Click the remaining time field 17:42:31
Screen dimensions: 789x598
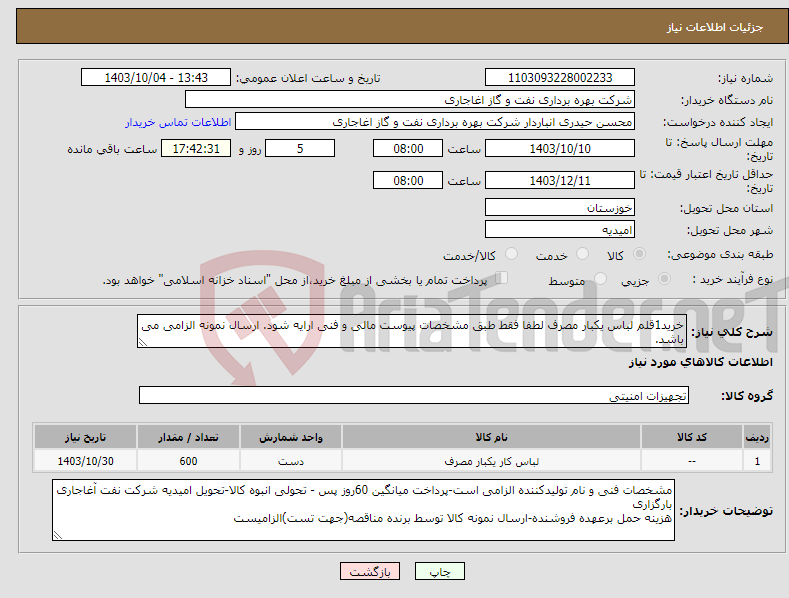tap(196, 148)
